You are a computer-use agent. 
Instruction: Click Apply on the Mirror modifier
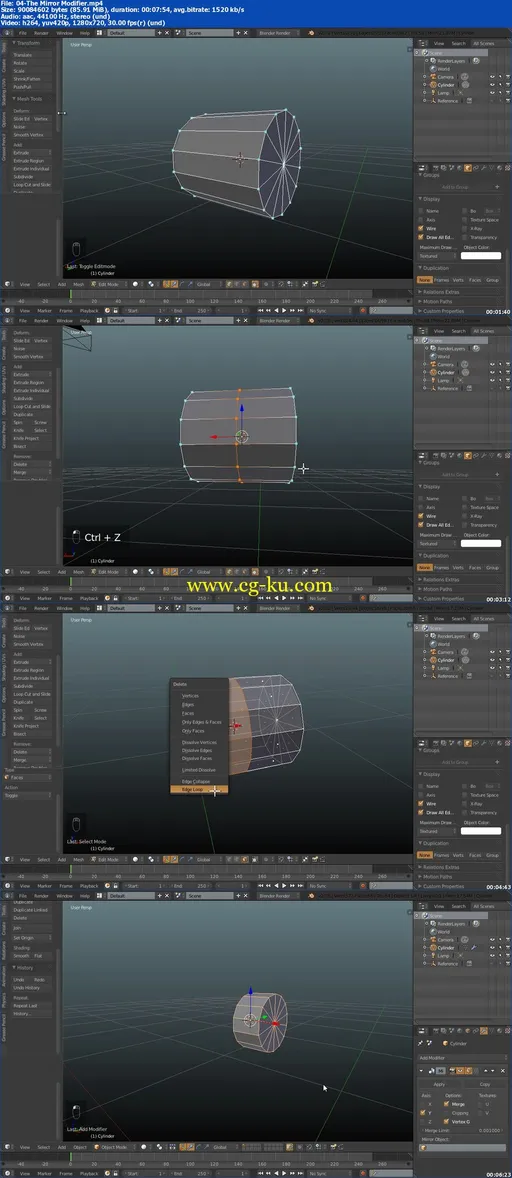pos(439,1084)
